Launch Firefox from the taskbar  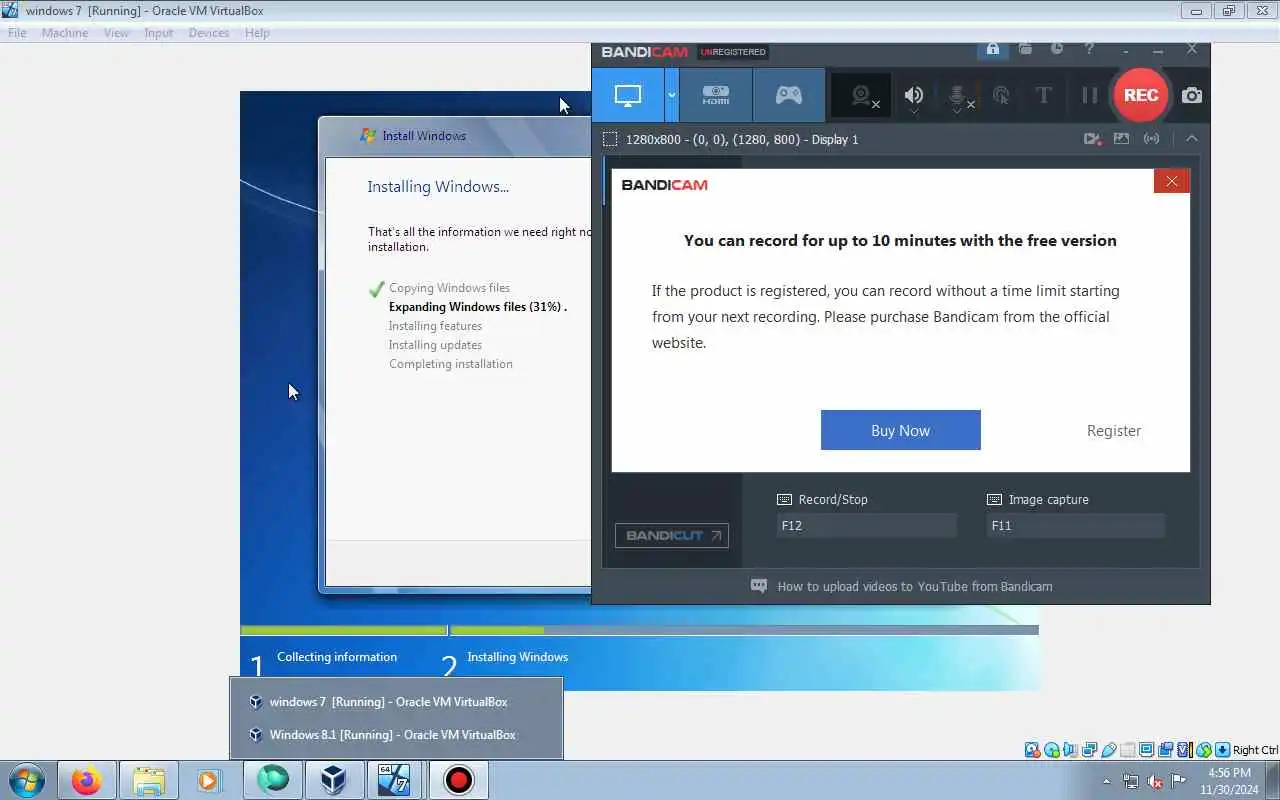click(x=86, y=780)
